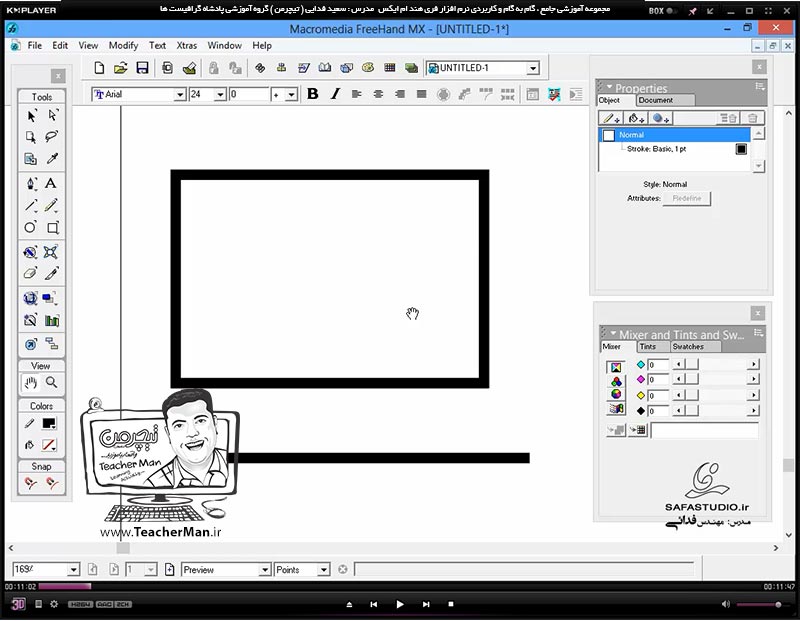Image resolution: width=800 pixels, height=621 pixels.
Task: Open KMPlayer settings gear icon
Action: coord(54,604)
